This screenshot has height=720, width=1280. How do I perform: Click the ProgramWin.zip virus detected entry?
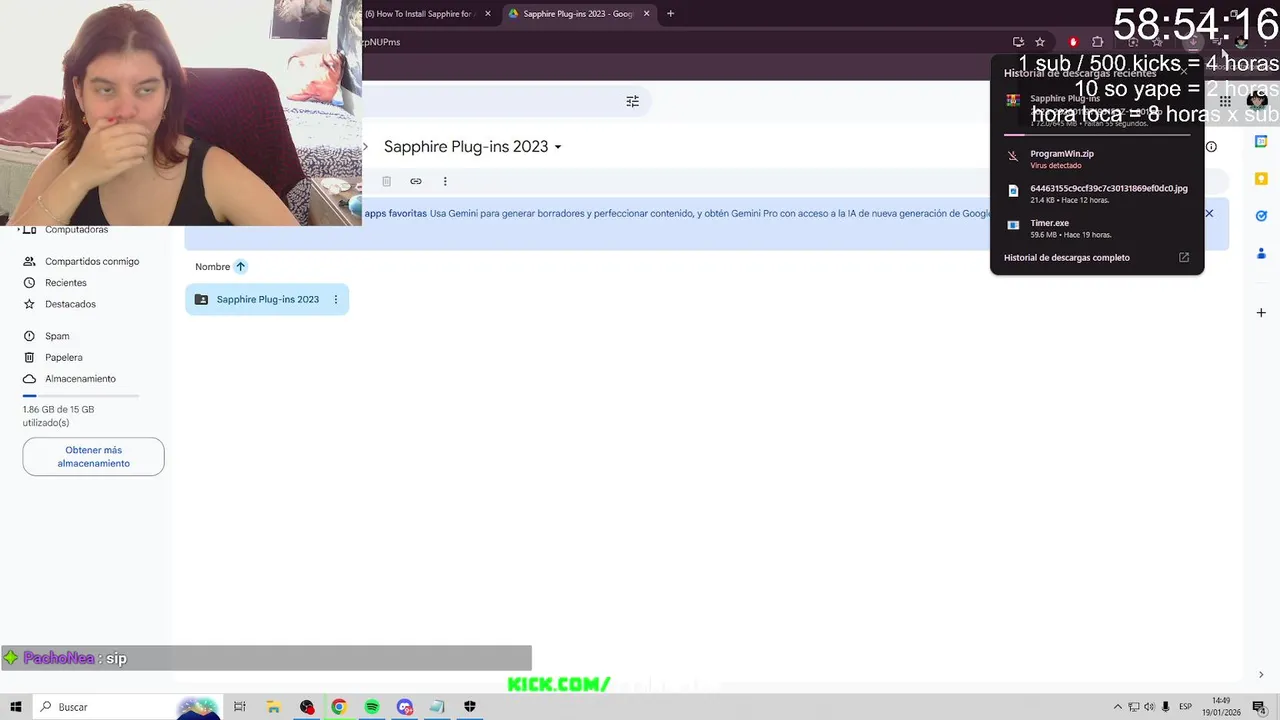coord(1097,159)
